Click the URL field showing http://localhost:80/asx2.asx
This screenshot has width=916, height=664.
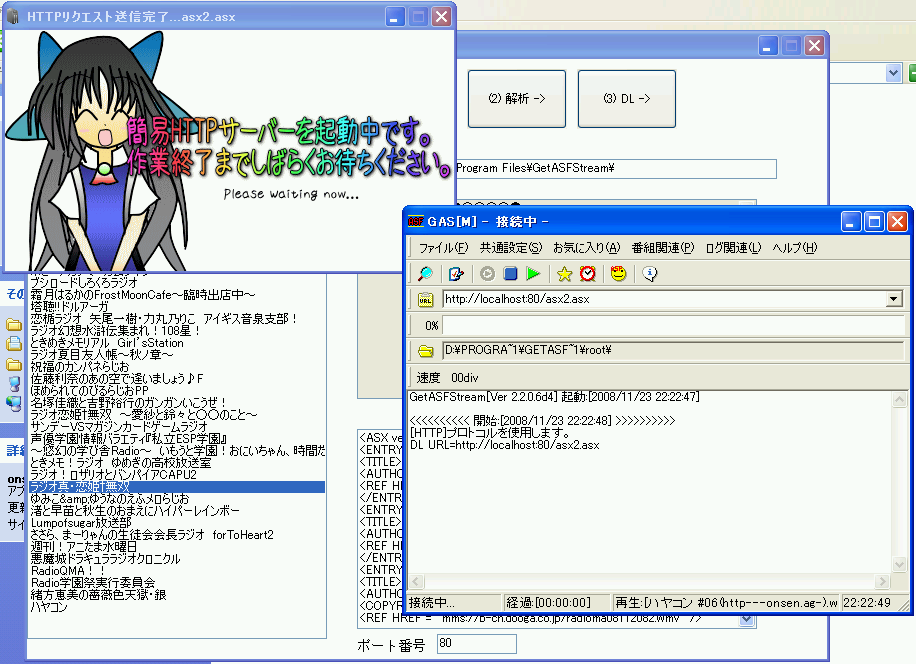[x=664, y=299]
